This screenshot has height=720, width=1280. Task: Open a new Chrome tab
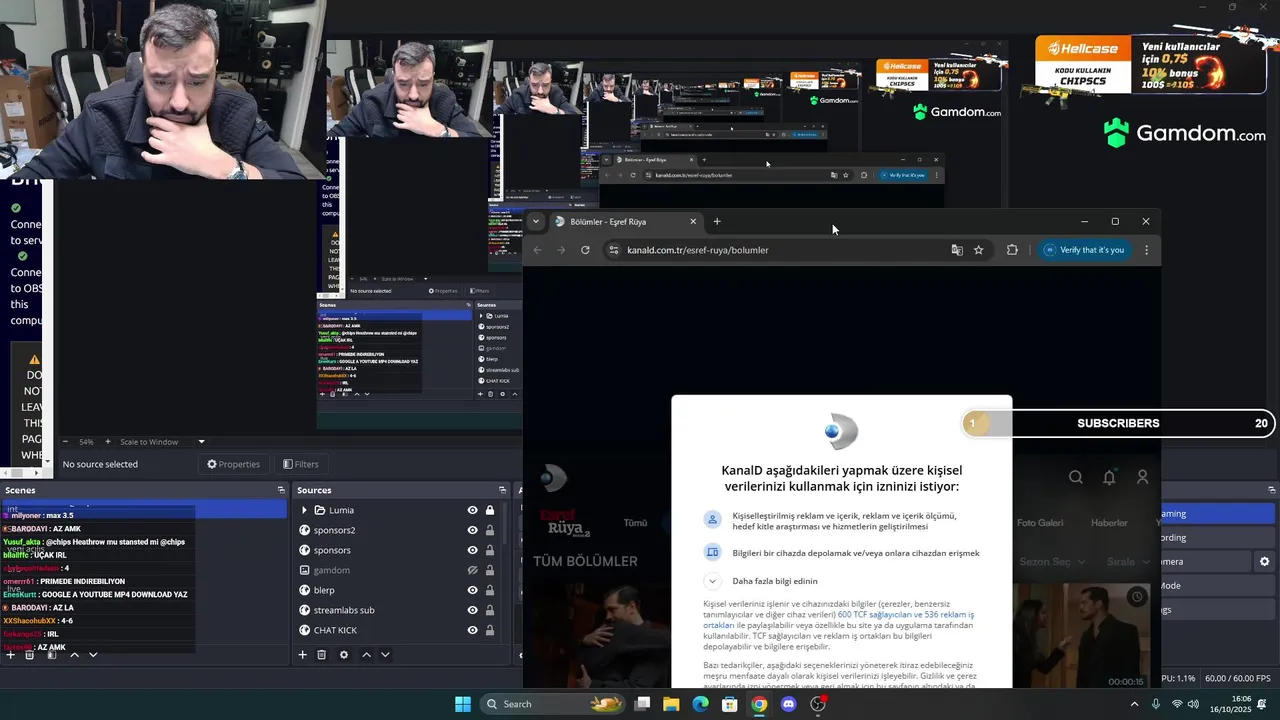pos(717,222)
